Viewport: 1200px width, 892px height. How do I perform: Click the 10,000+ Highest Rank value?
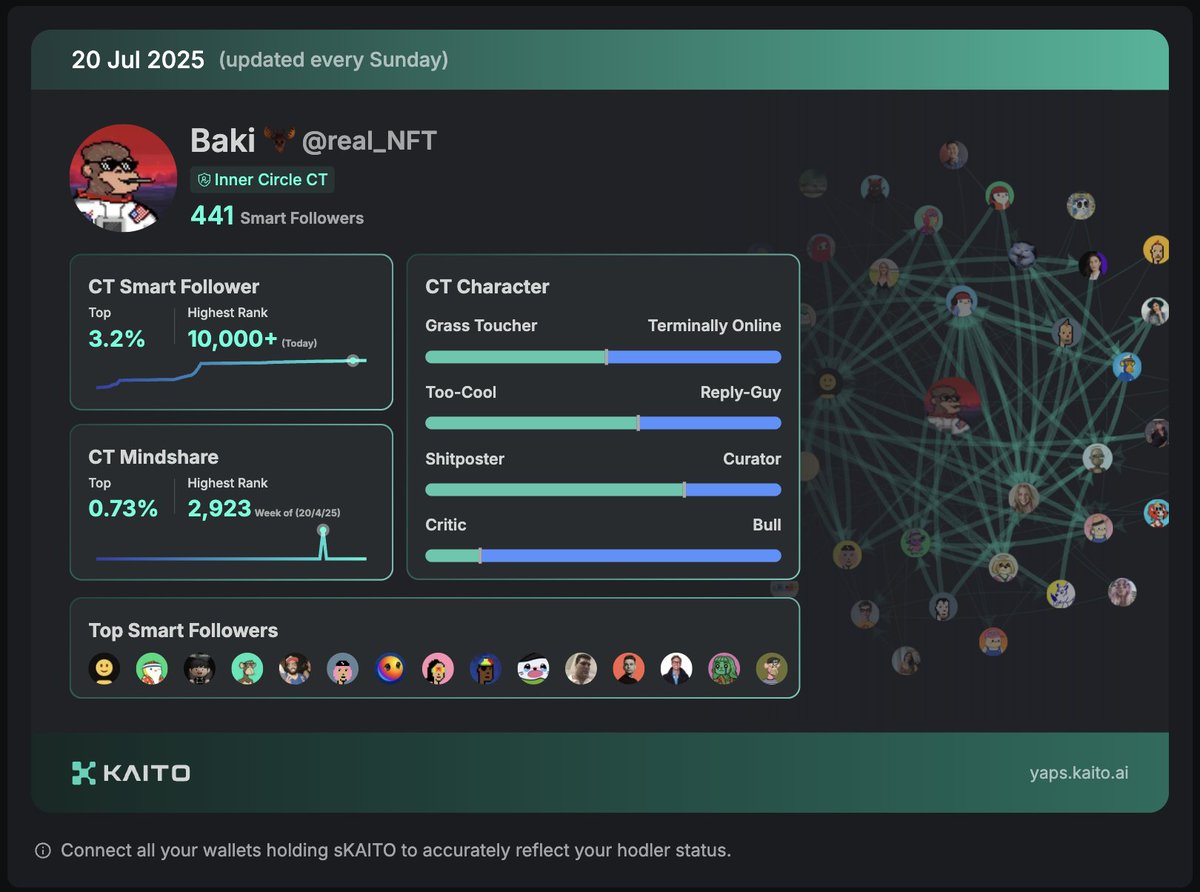(232, 339)
